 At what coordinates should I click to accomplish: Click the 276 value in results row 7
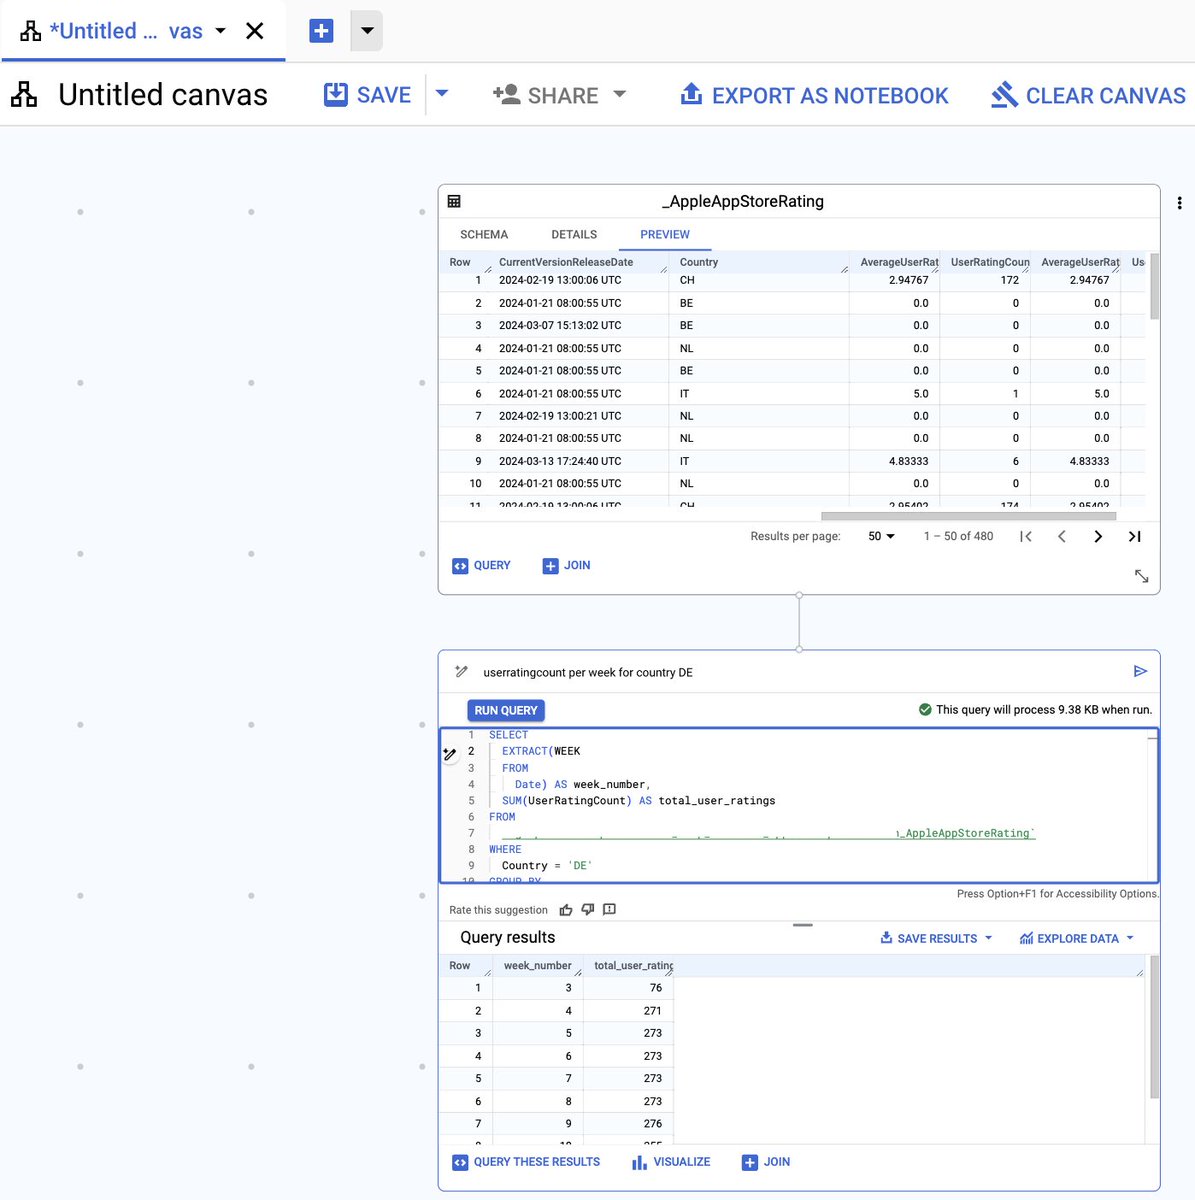point(653,1124)
